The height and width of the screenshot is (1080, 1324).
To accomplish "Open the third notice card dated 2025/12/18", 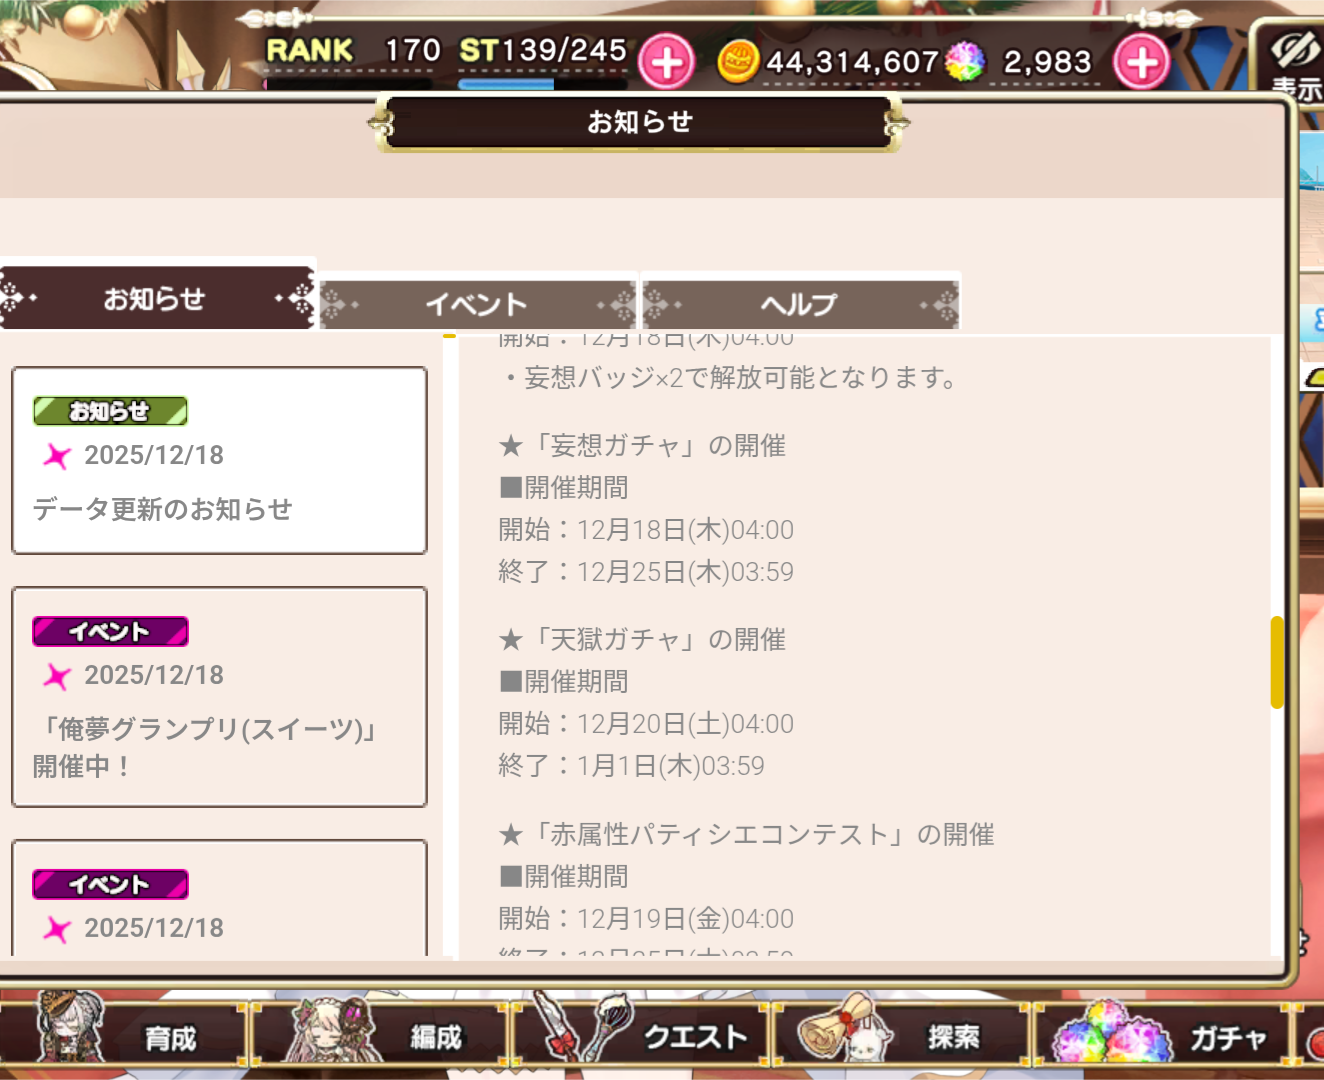I will pyautogui.click(x=219, y=898).
